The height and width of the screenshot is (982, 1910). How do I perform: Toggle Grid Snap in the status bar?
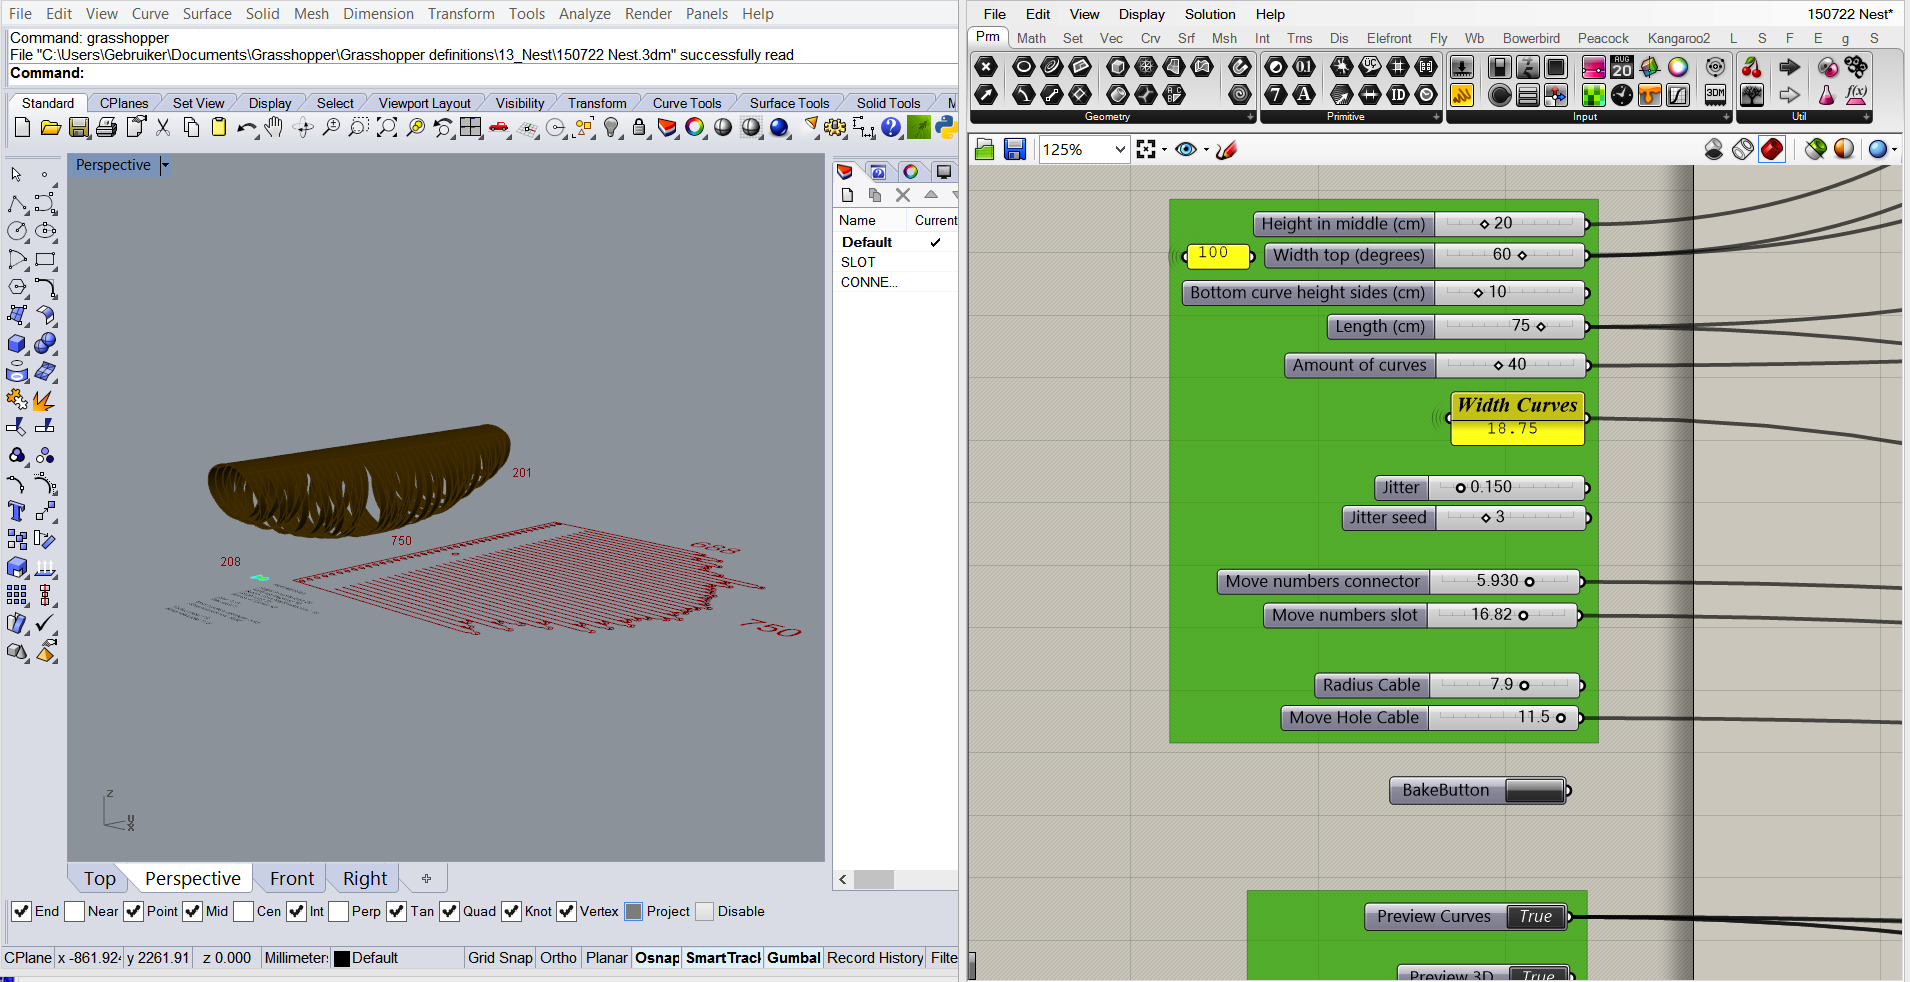[x=500, y=958]
